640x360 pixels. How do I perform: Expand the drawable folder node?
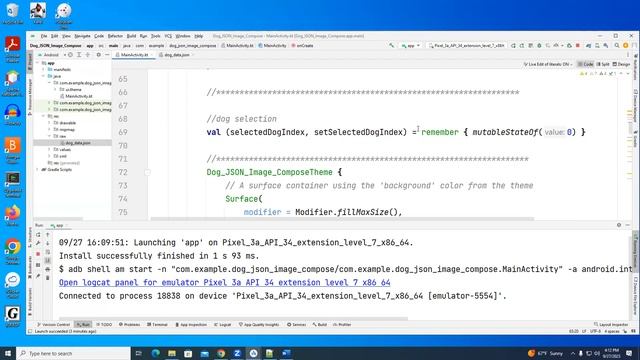pos(49,122)
